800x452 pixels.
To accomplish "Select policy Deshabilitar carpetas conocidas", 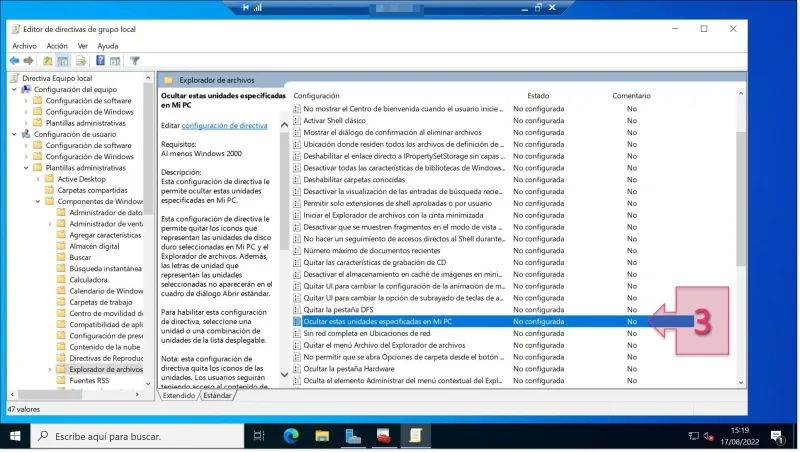I will 354,180.
